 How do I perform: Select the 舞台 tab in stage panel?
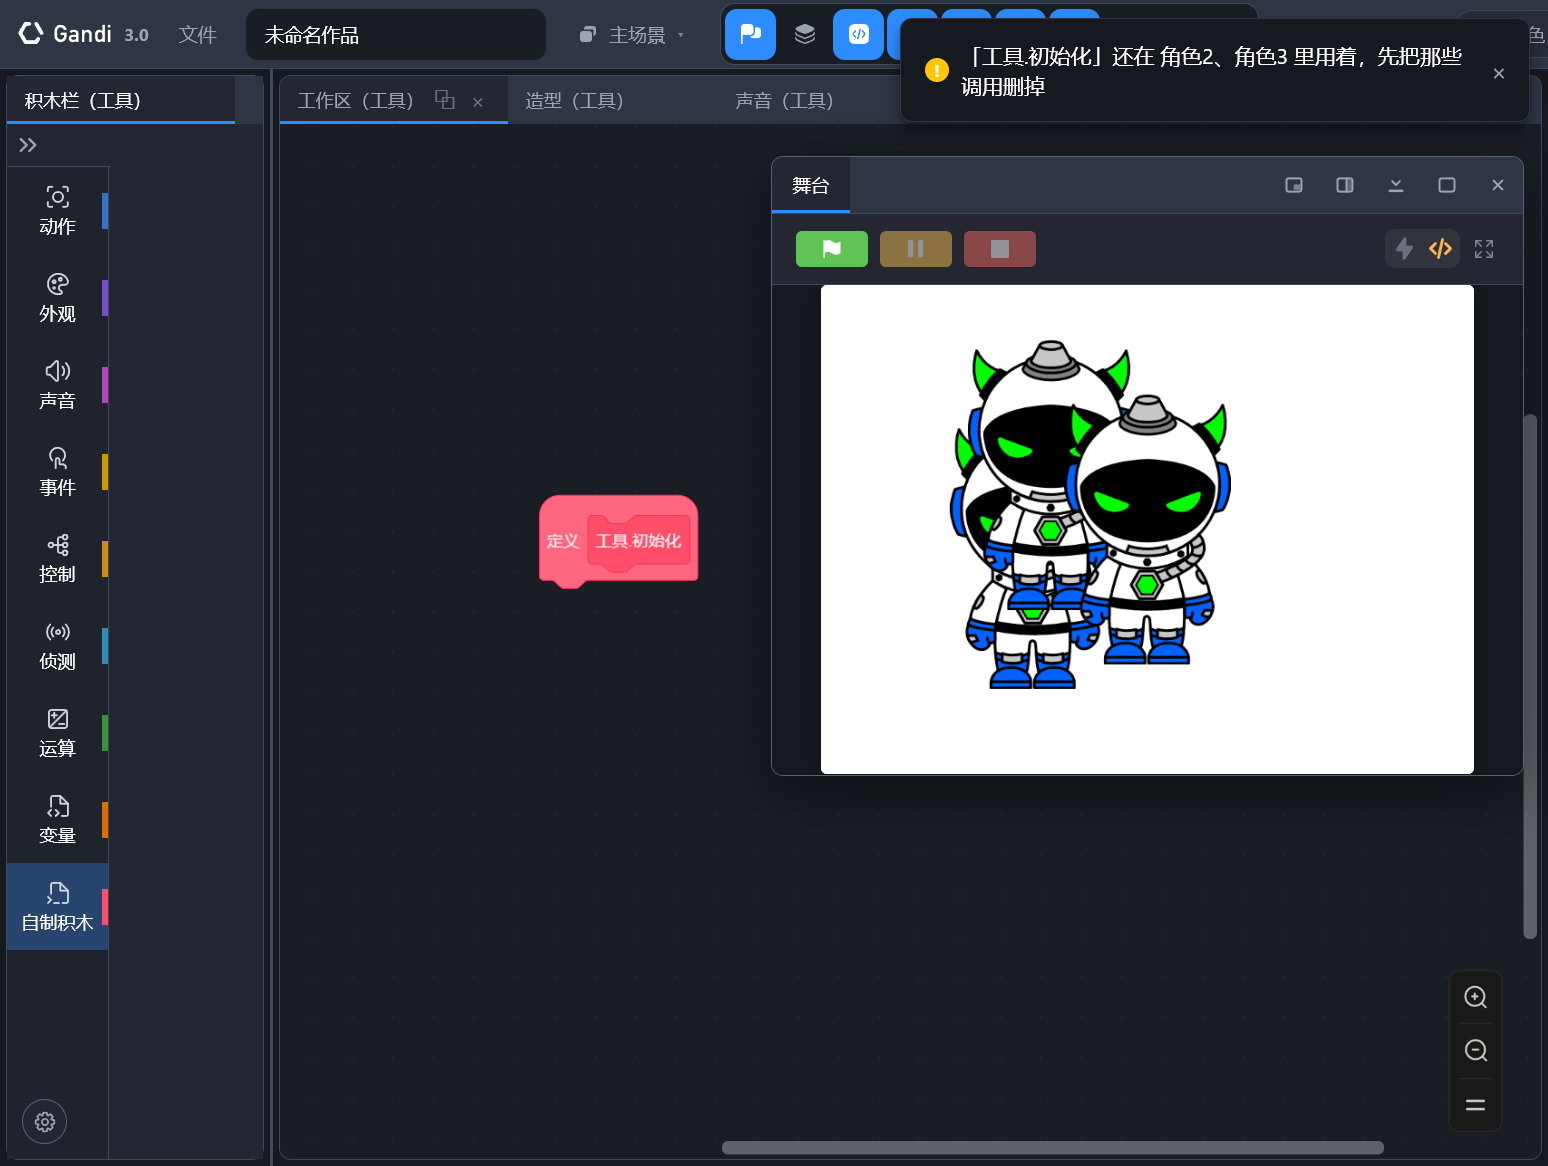(x=811, y=185)
